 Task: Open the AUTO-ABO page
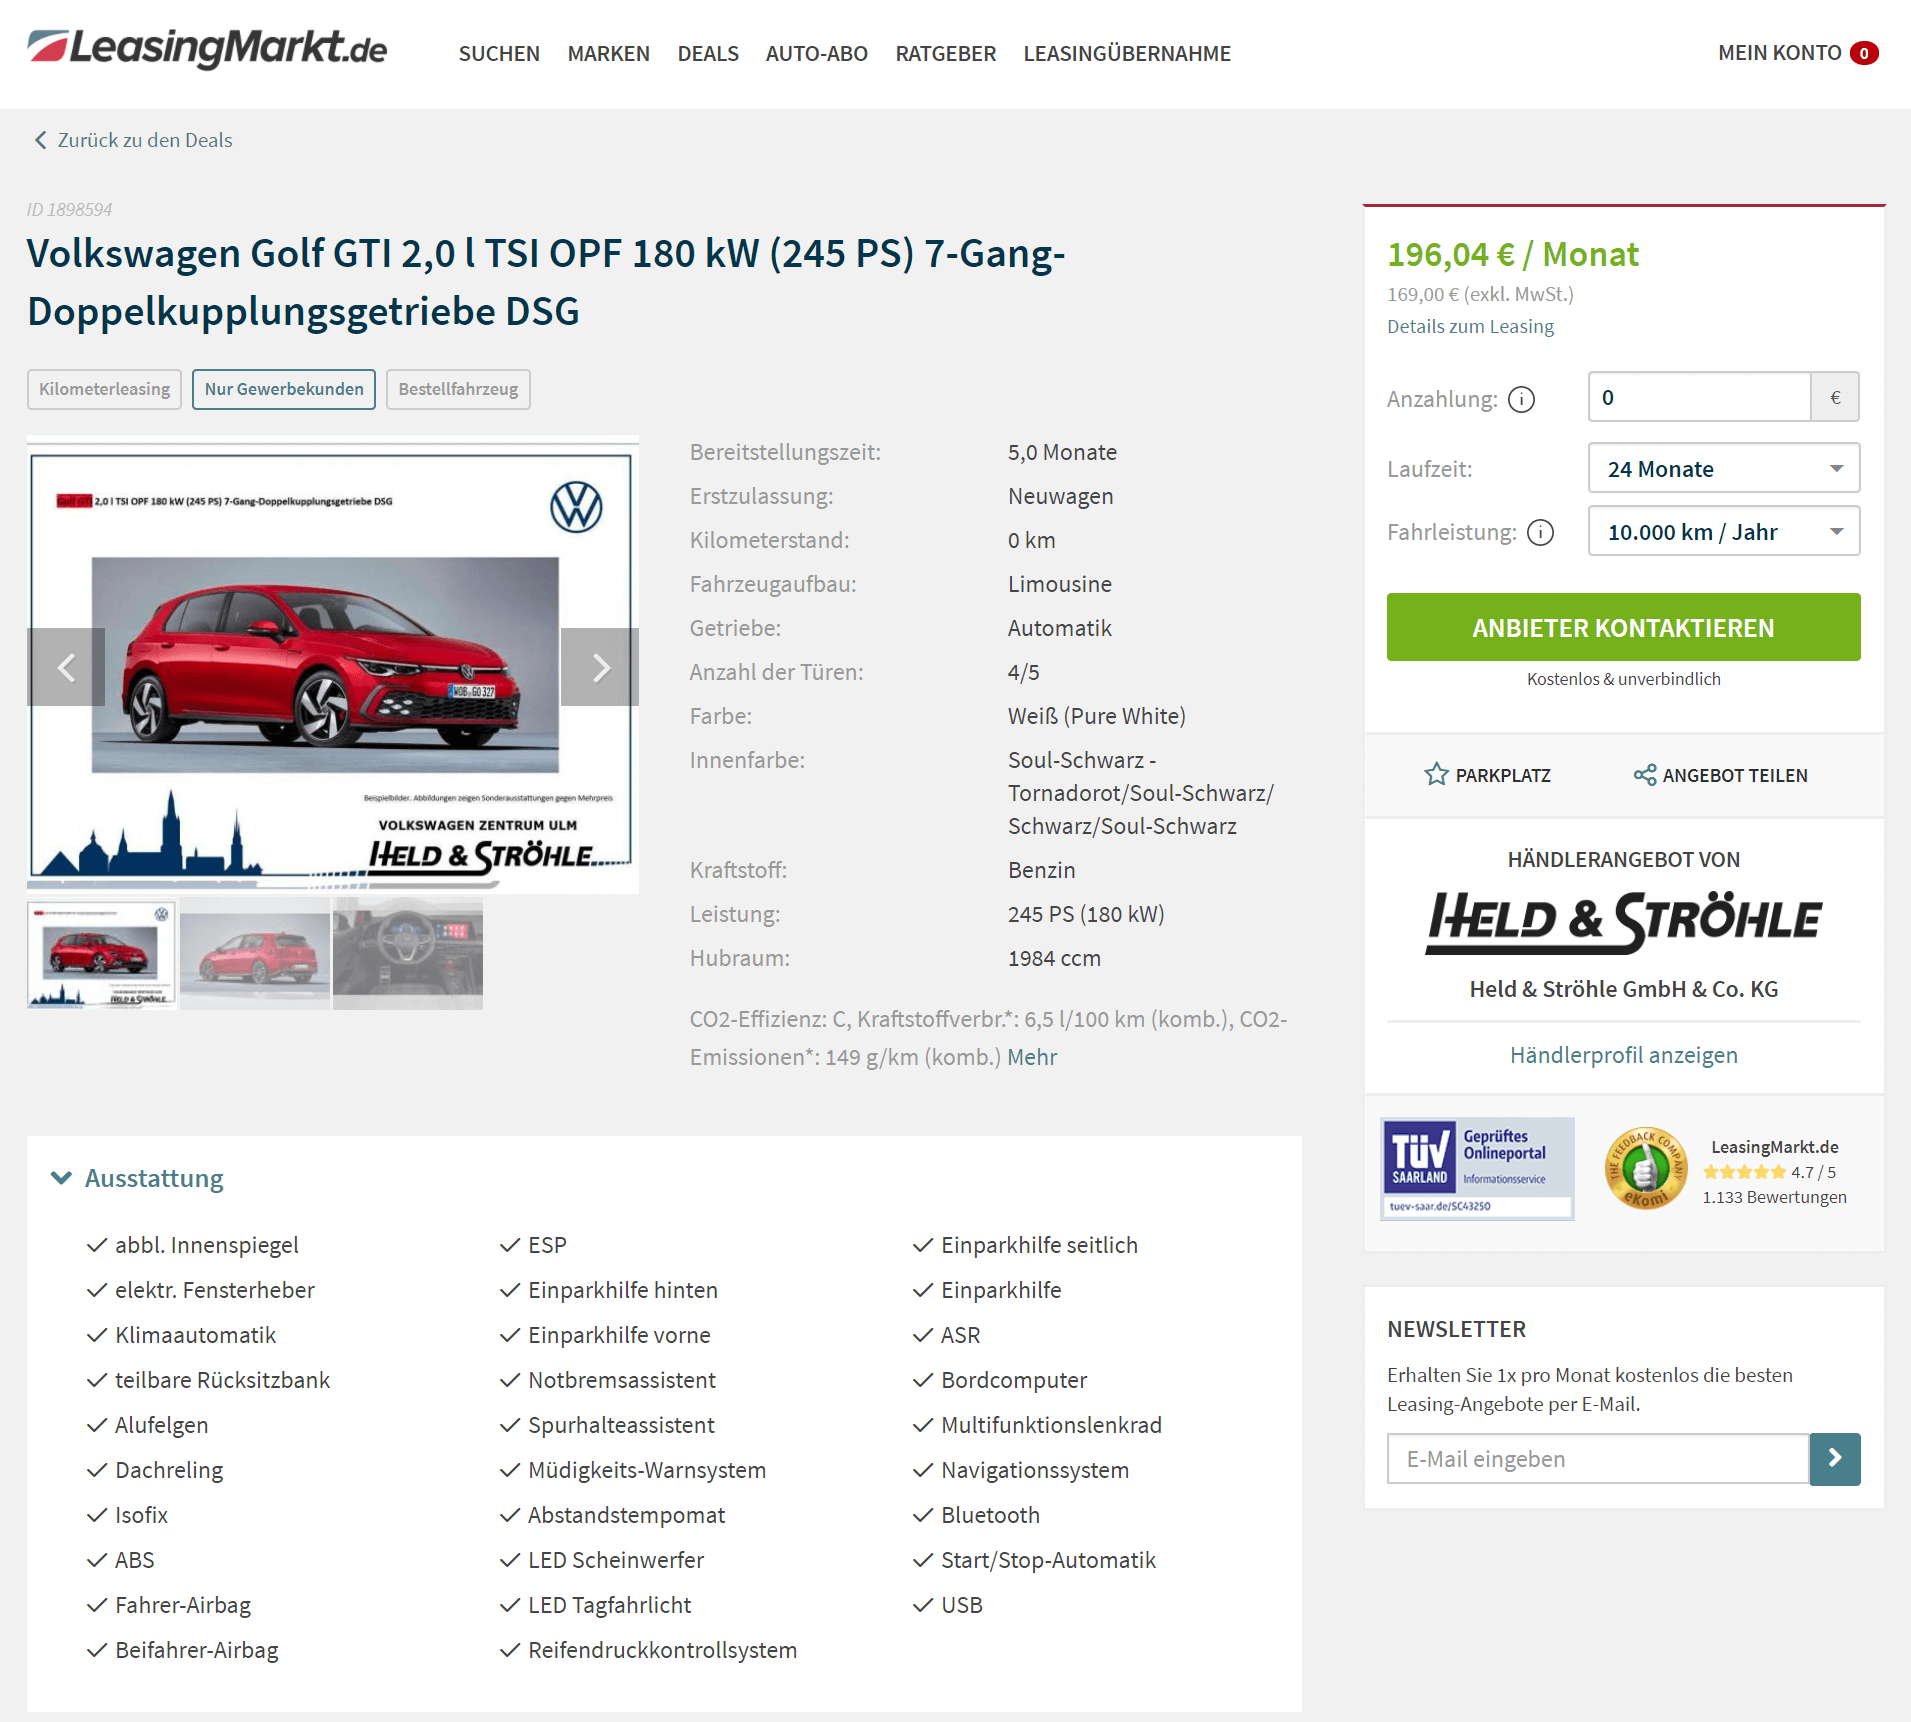(x=816, y=53)
